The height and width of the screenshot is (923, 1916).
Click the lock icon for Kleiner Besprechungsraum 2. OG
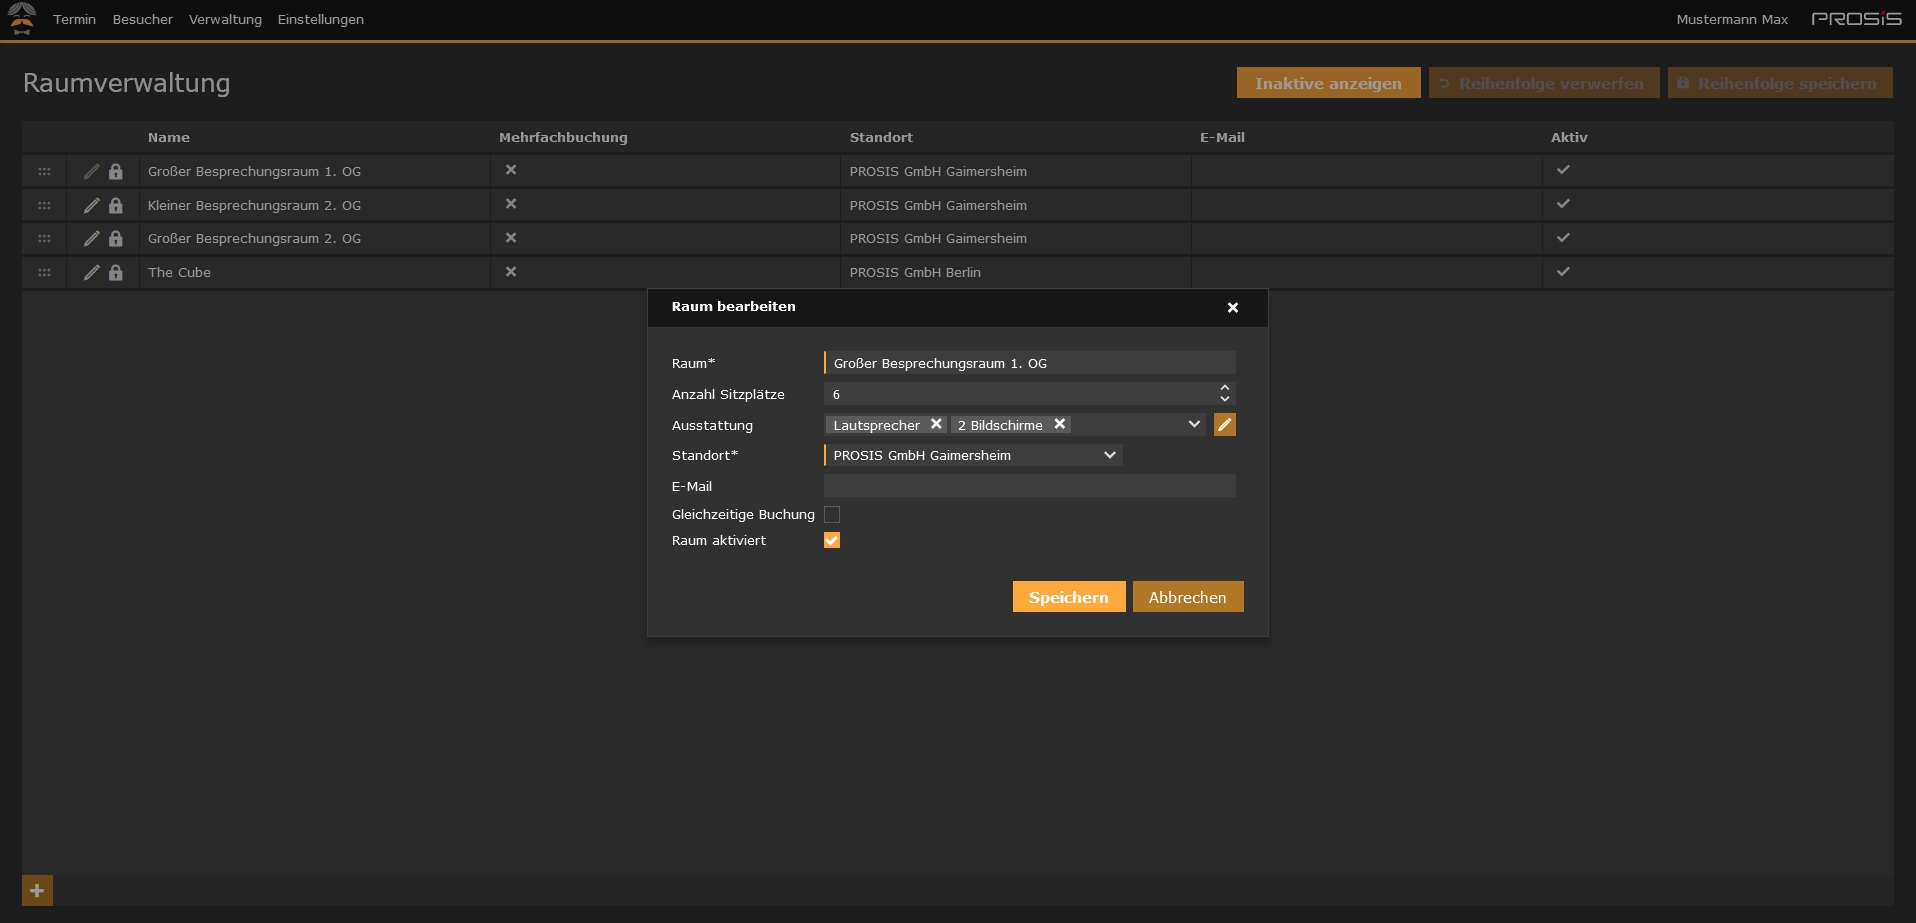pos(116,205)
